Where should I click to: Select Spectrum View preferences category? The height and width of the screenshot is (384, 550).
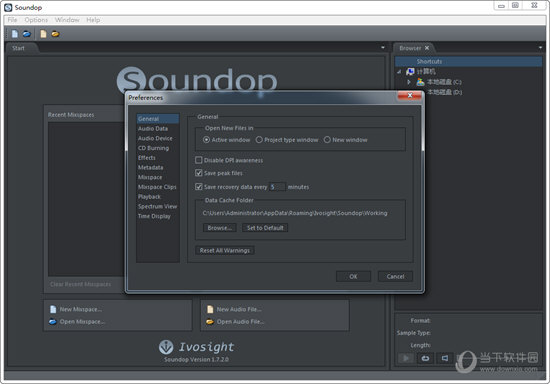[x=157, y=206]
